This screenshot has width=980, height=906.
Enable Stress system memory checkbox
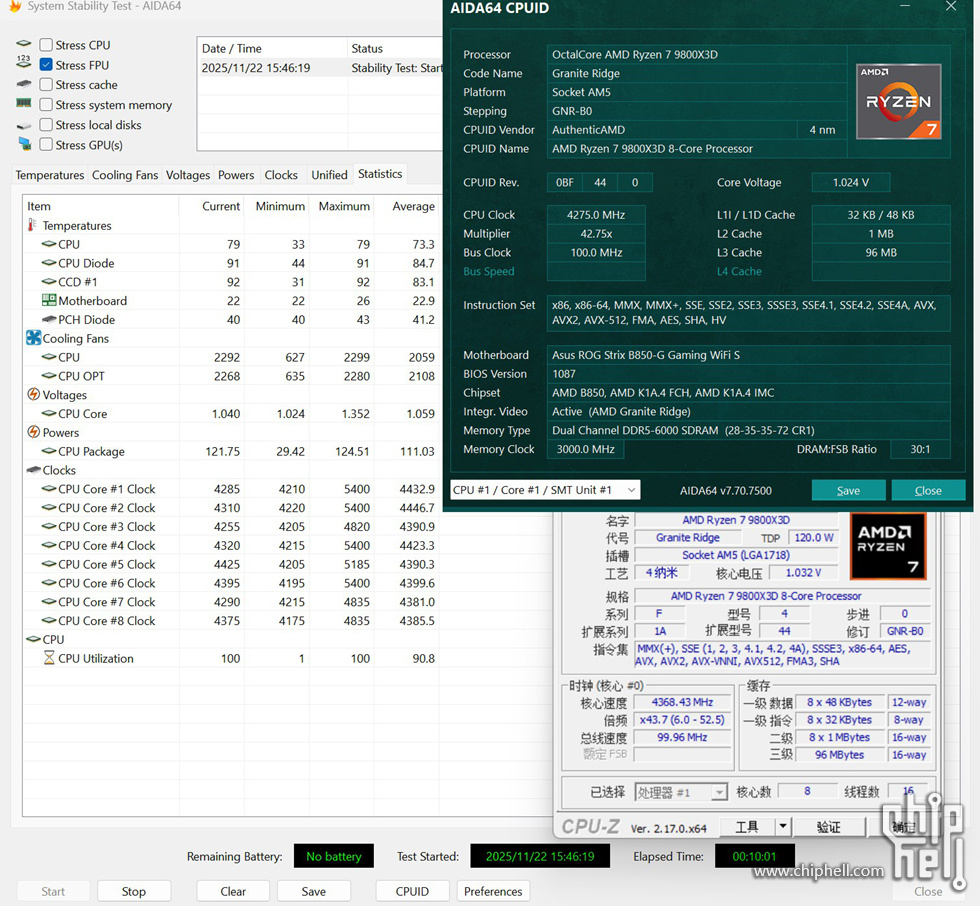click(46, 105)
